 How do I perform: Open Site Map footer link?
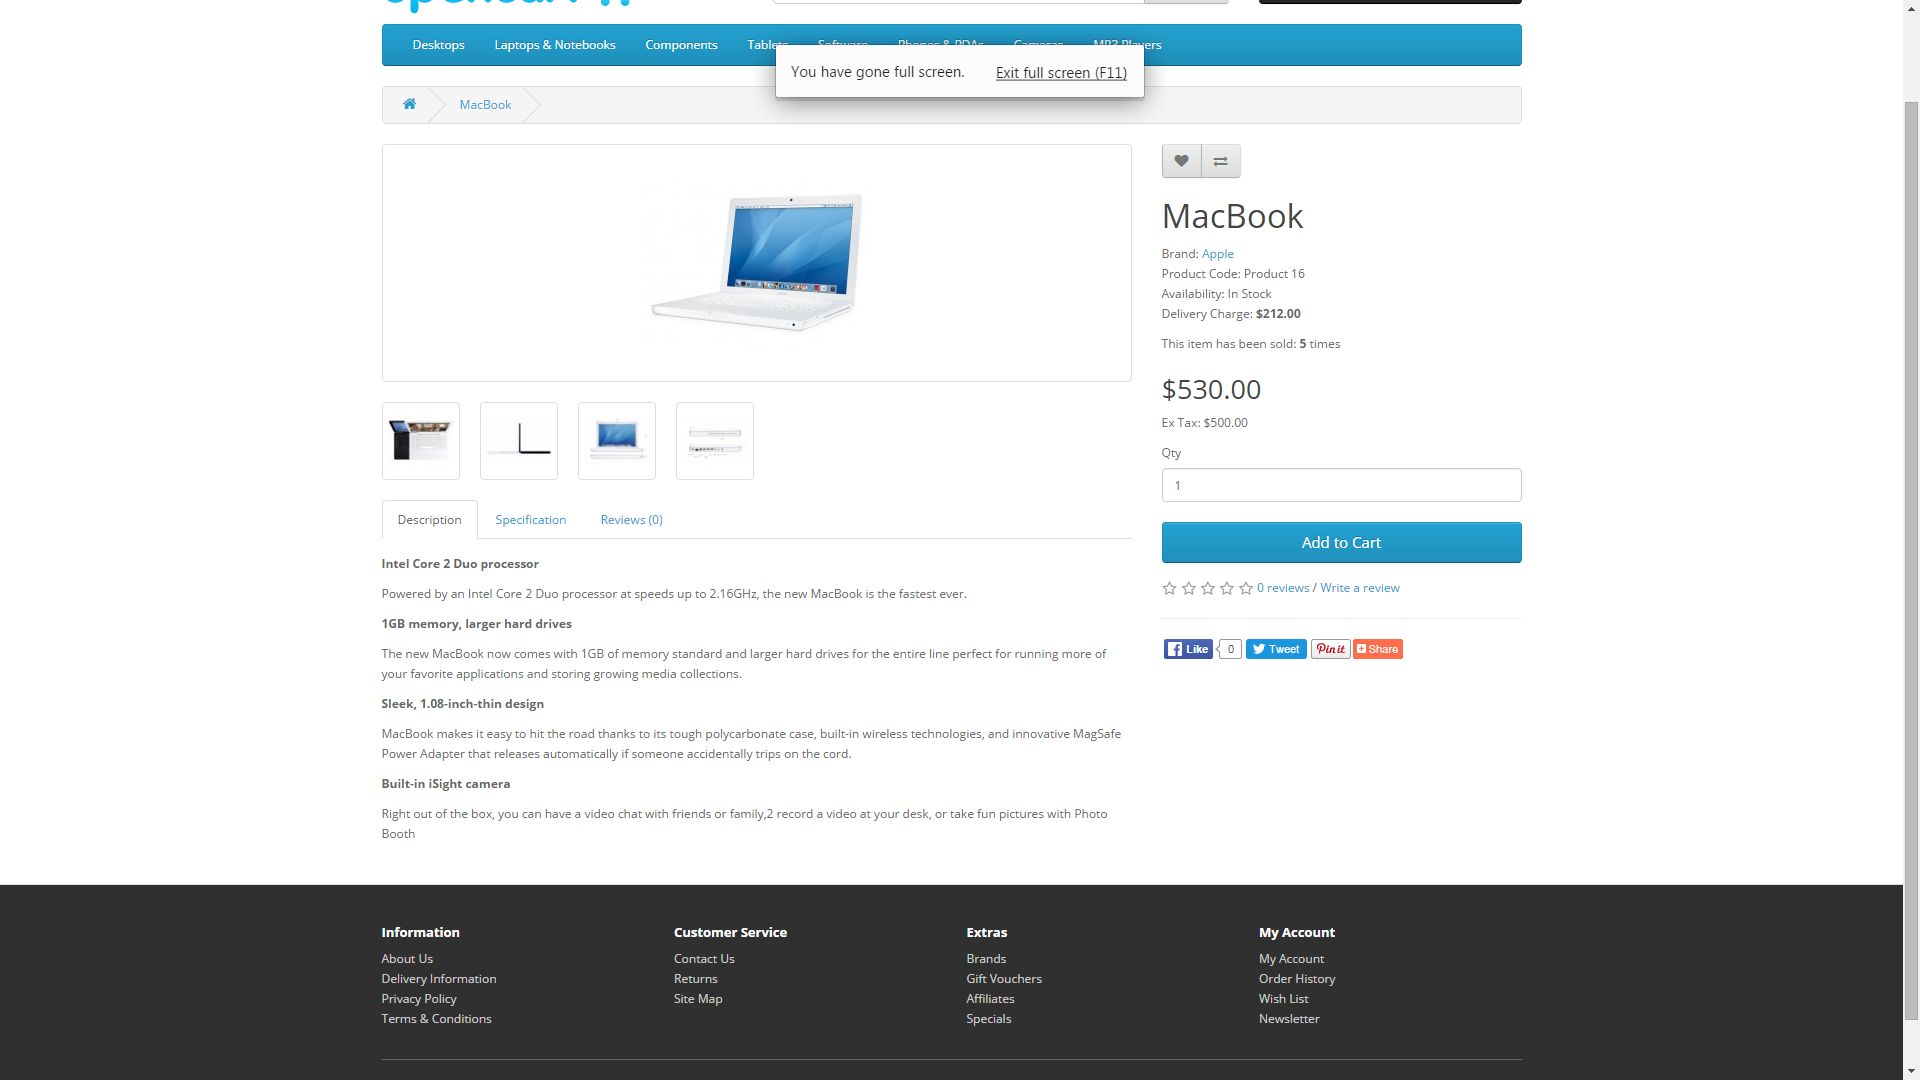(698, 998)
